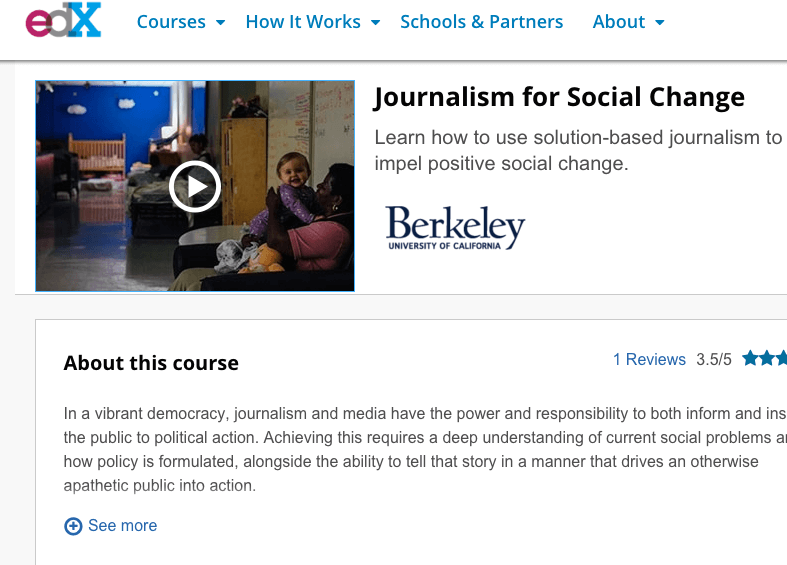Screen dimensions: 787x565
Task: Expand the Courses dropdown arrow
Action: pyautogui.click(x=220, y=22)
